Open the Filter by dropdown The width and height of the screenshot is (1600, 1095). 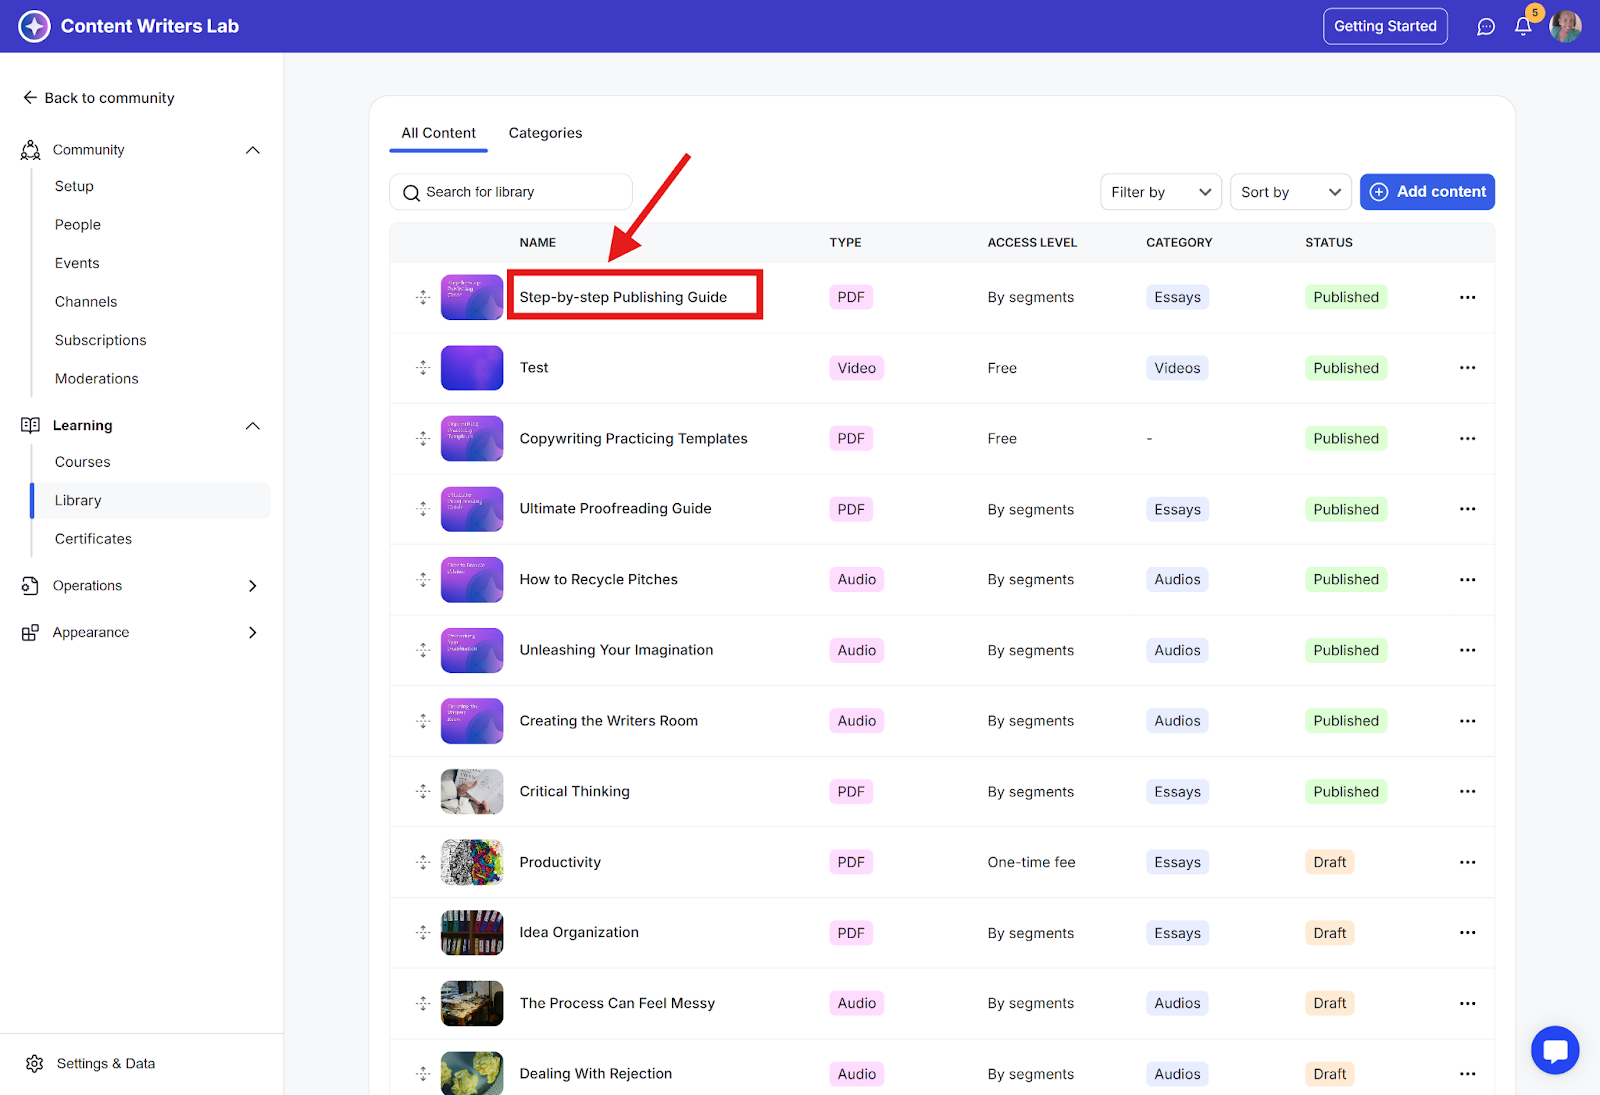1160,192
